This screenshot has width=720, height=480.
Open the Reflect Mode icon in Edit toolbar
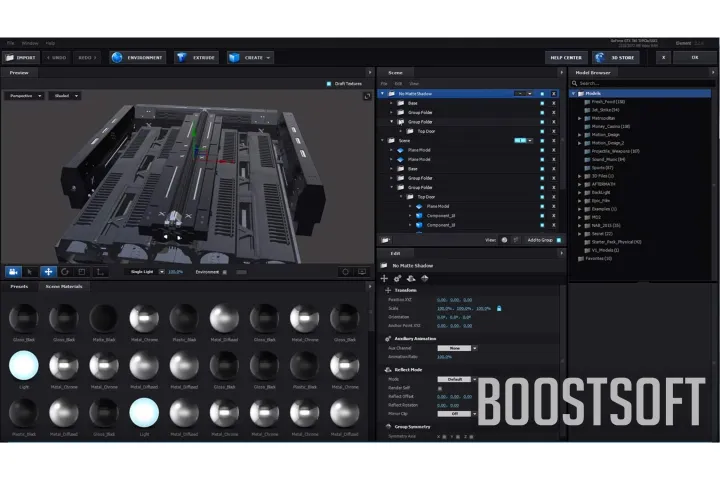coord(411,278)
